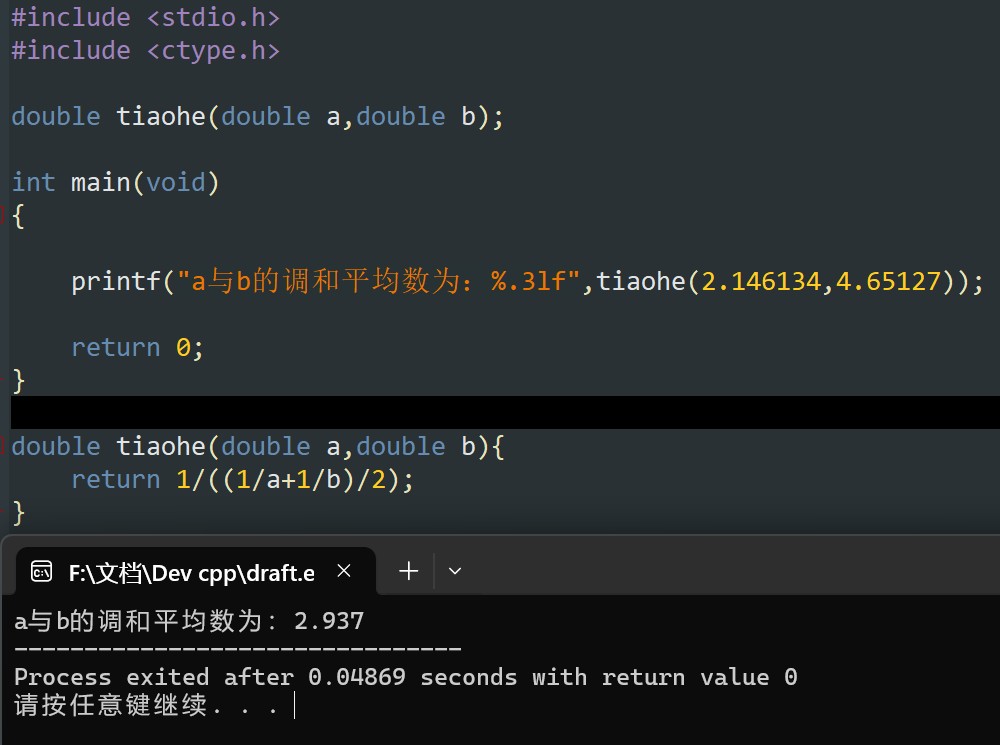1000x745 pixels.
Task: Expand the terminal profile dropdown chevron
Action: [x=455, y=571]
